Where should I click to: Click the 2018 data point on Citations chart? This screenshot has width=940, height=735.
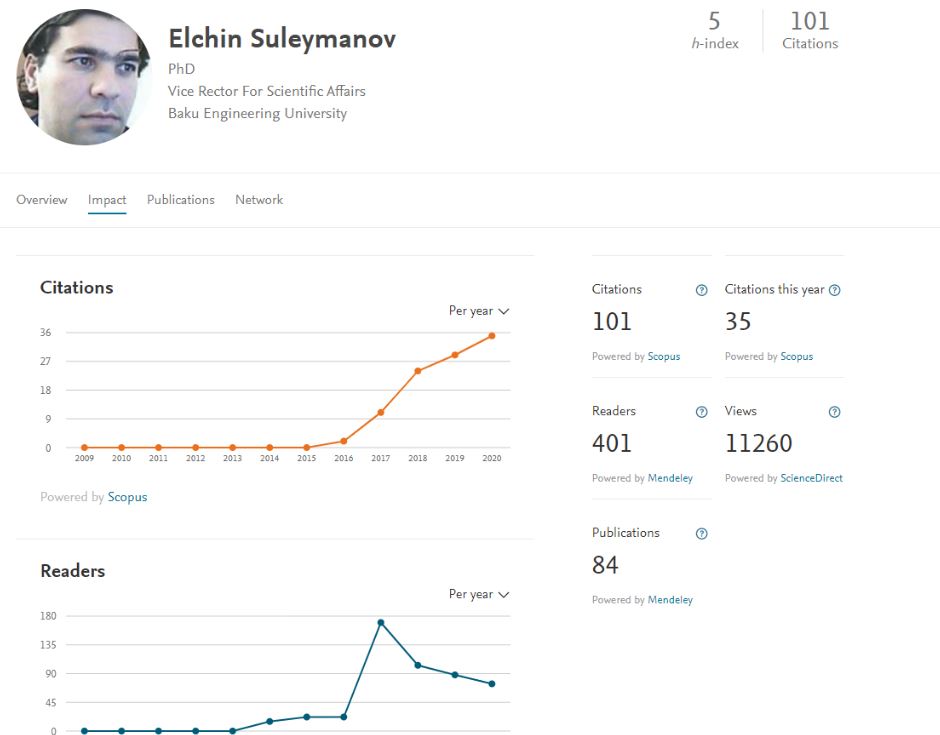click(x=418, y=370)
